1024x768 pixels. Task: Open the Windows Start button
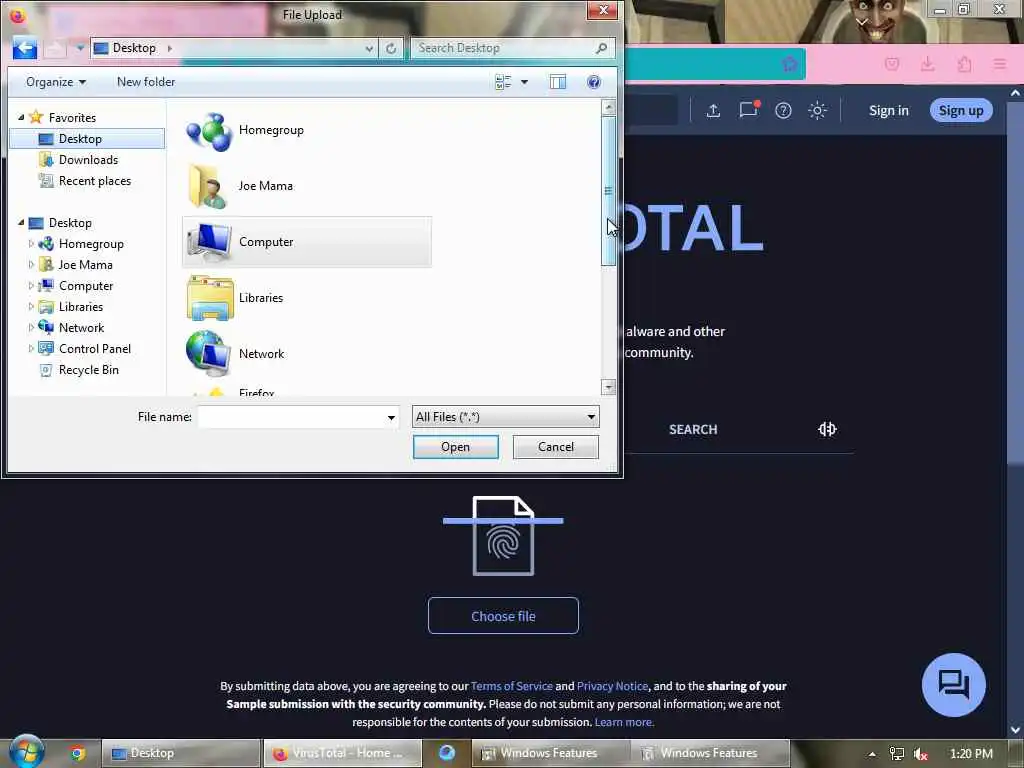[x=26, y=751]
